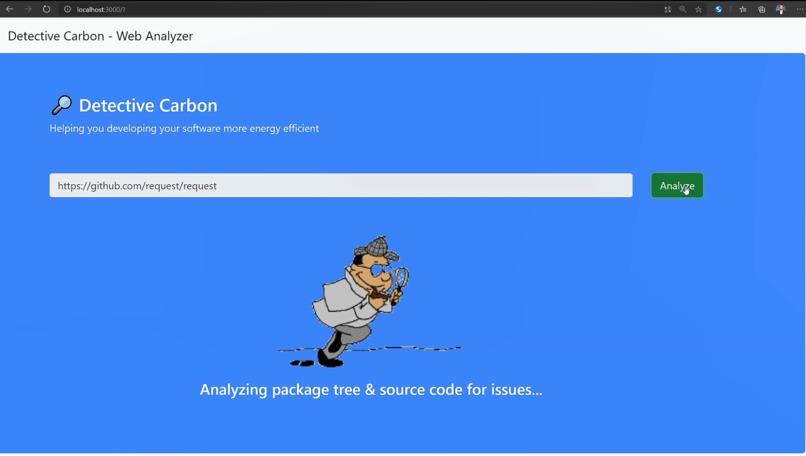Click the 'Analyzing package tree' status text

pos(371,390)
